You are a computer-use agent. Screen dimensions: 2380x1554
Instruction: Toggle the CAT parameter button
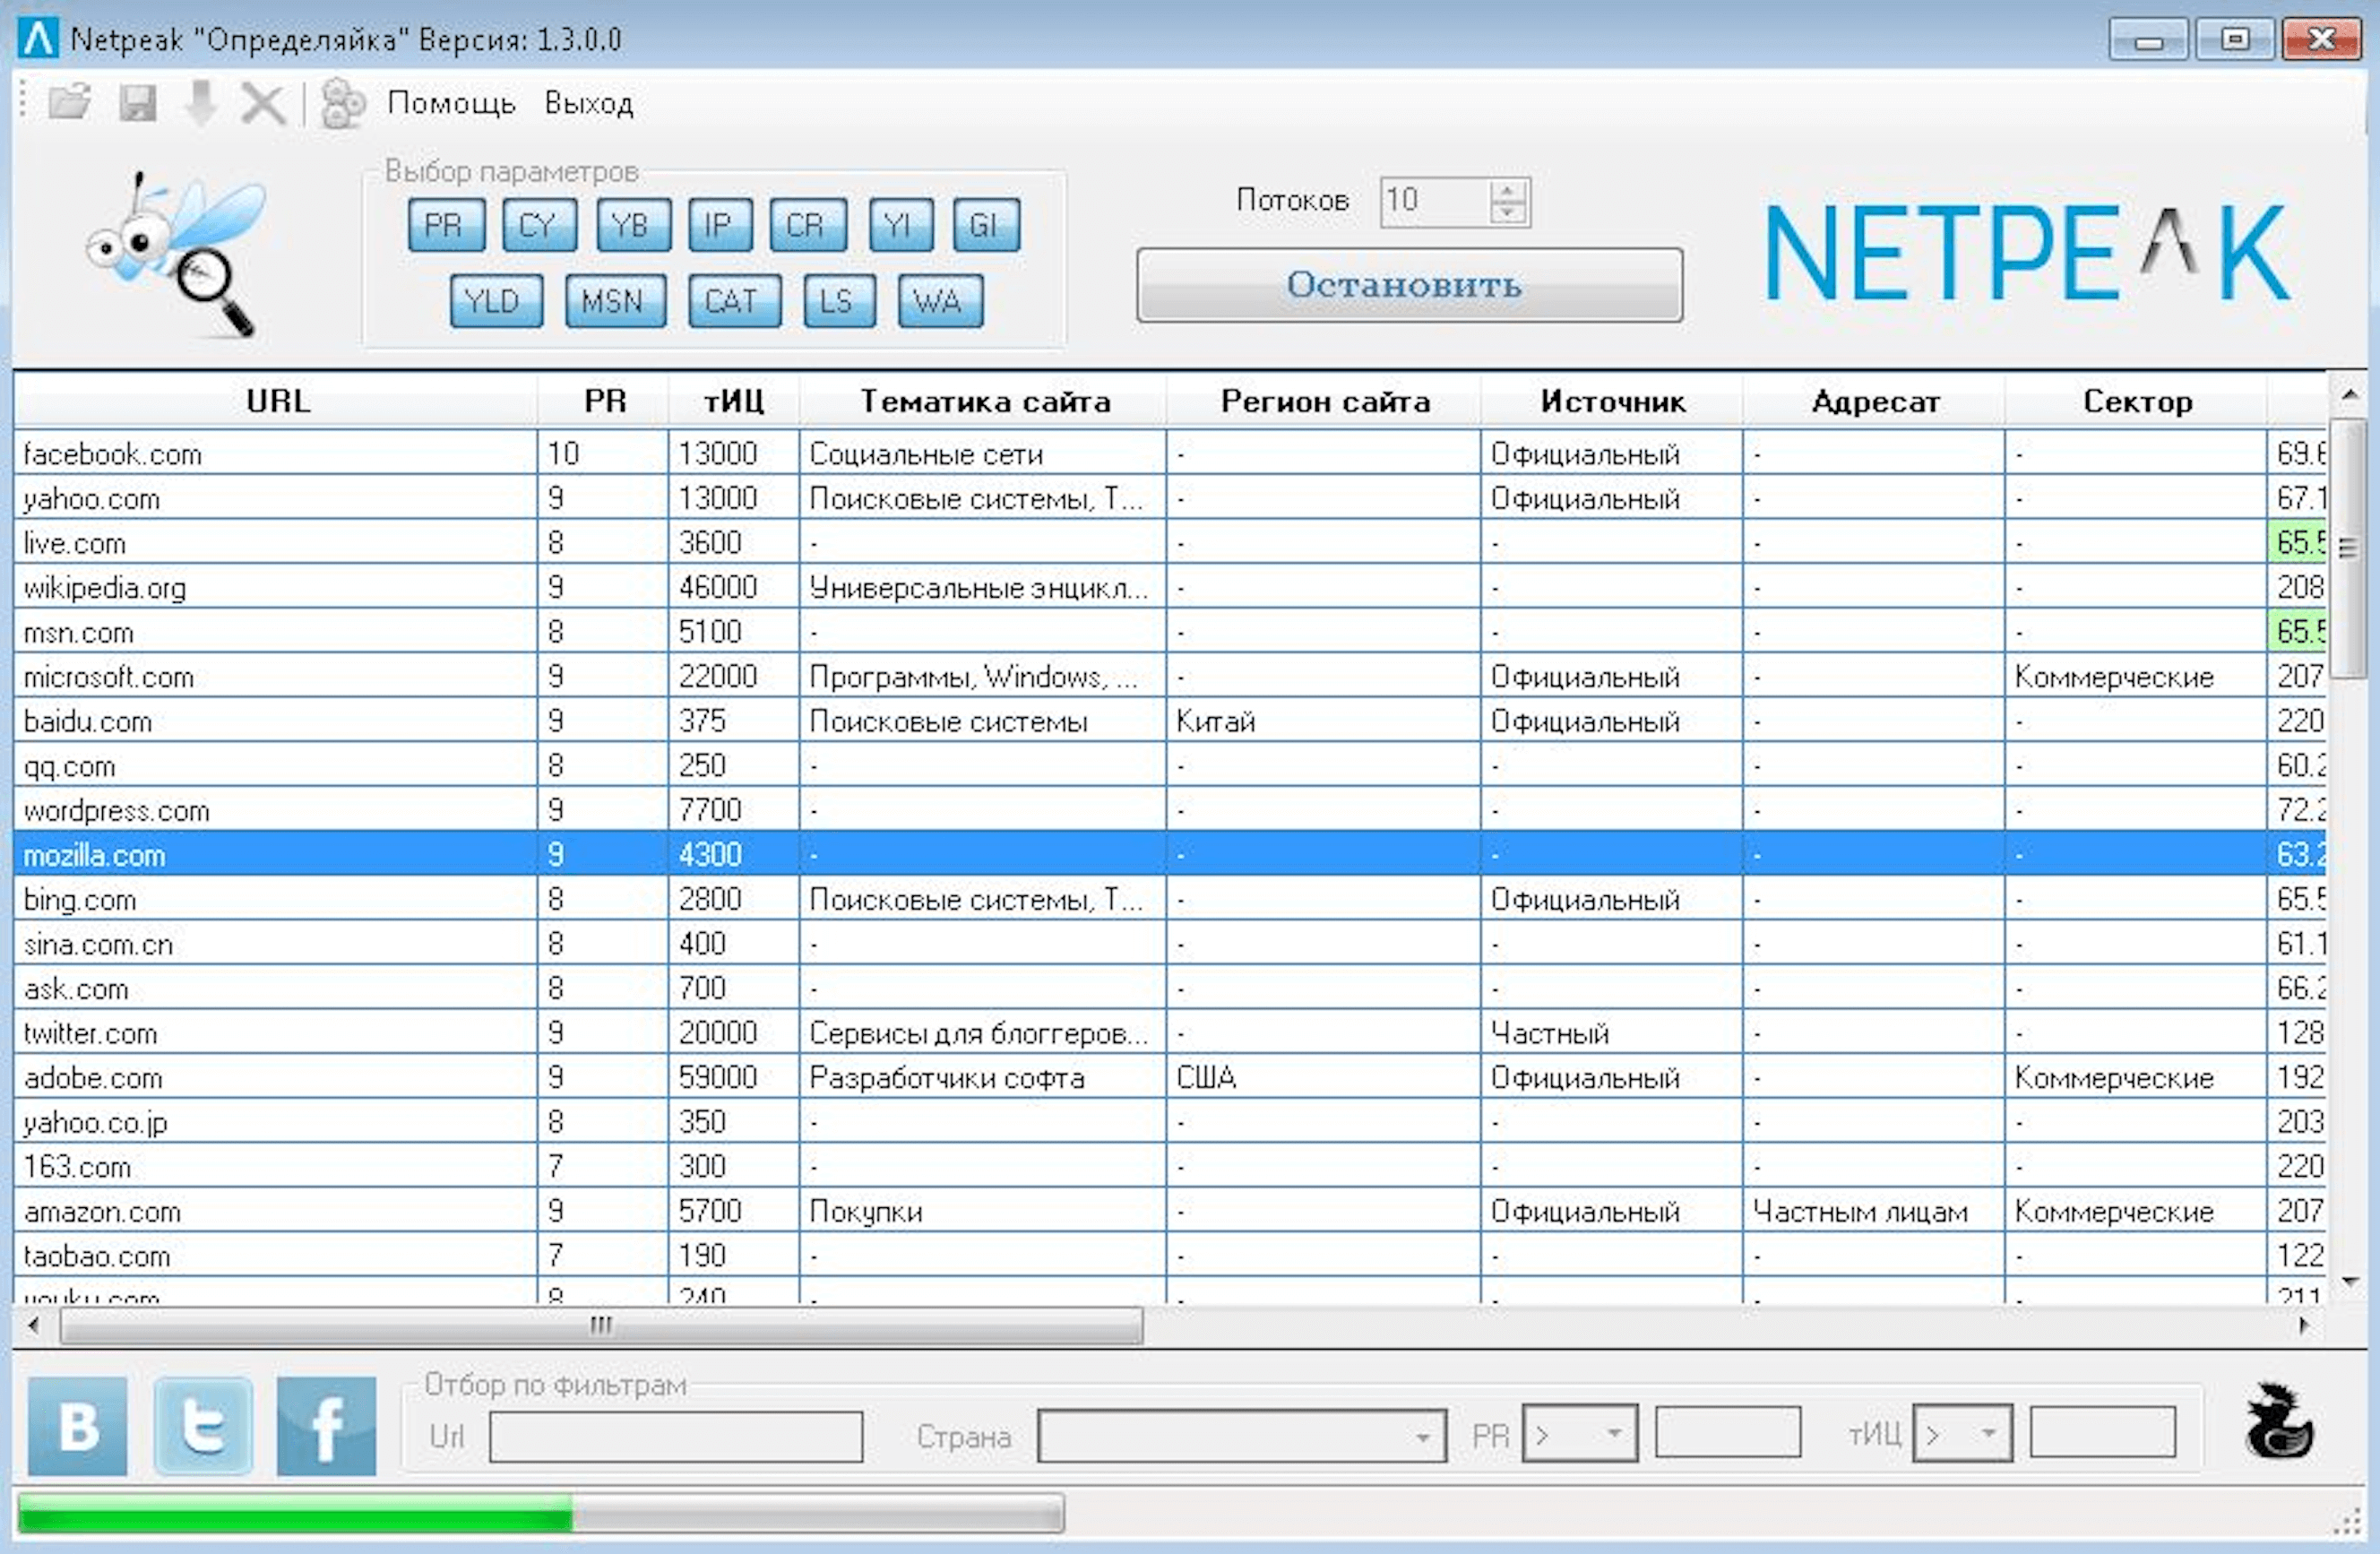[x=734, y=301]
